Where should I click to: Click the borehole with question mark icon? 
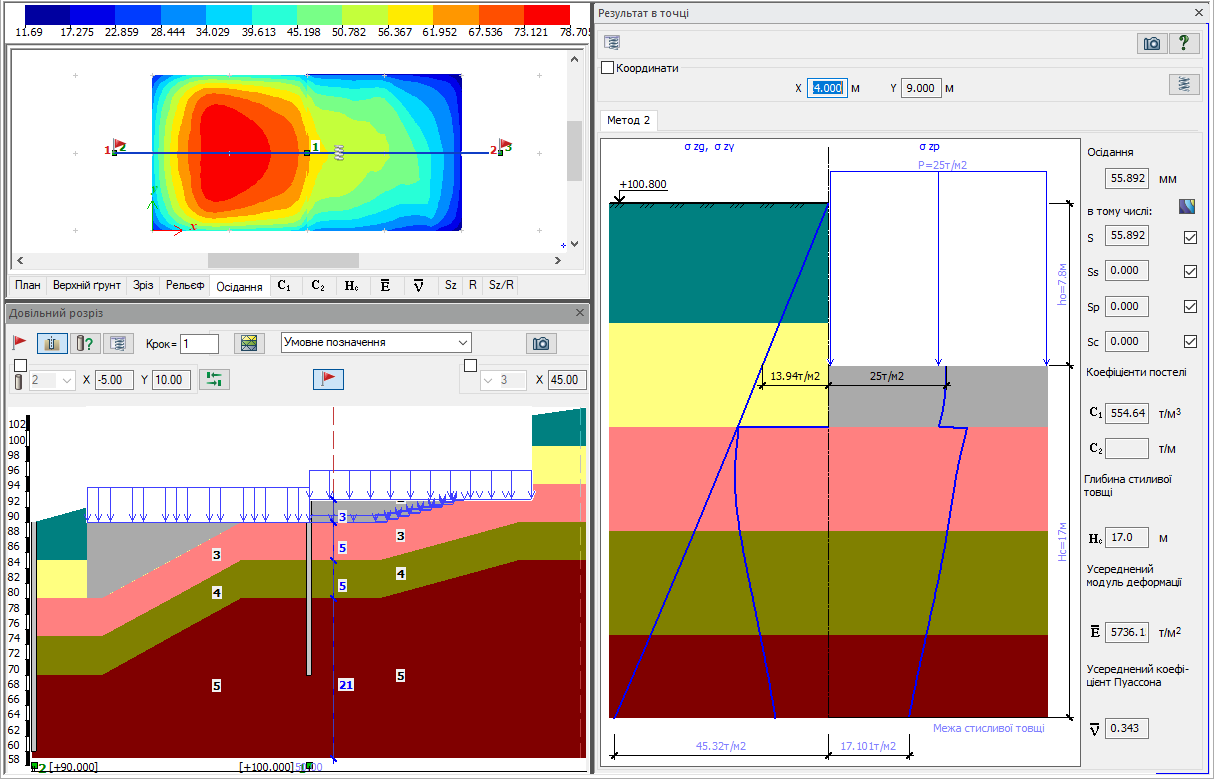click(x=85, y=343)
